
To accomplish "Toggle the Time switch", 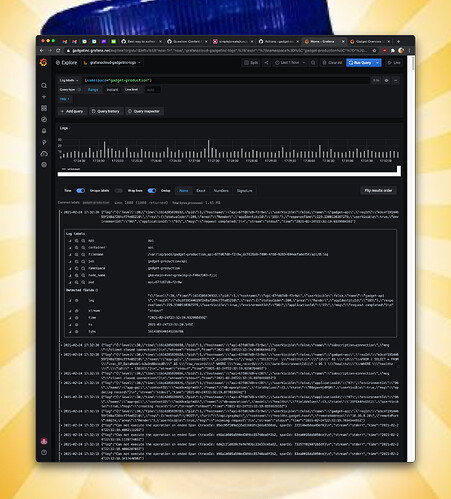I will tap(81, 191).
